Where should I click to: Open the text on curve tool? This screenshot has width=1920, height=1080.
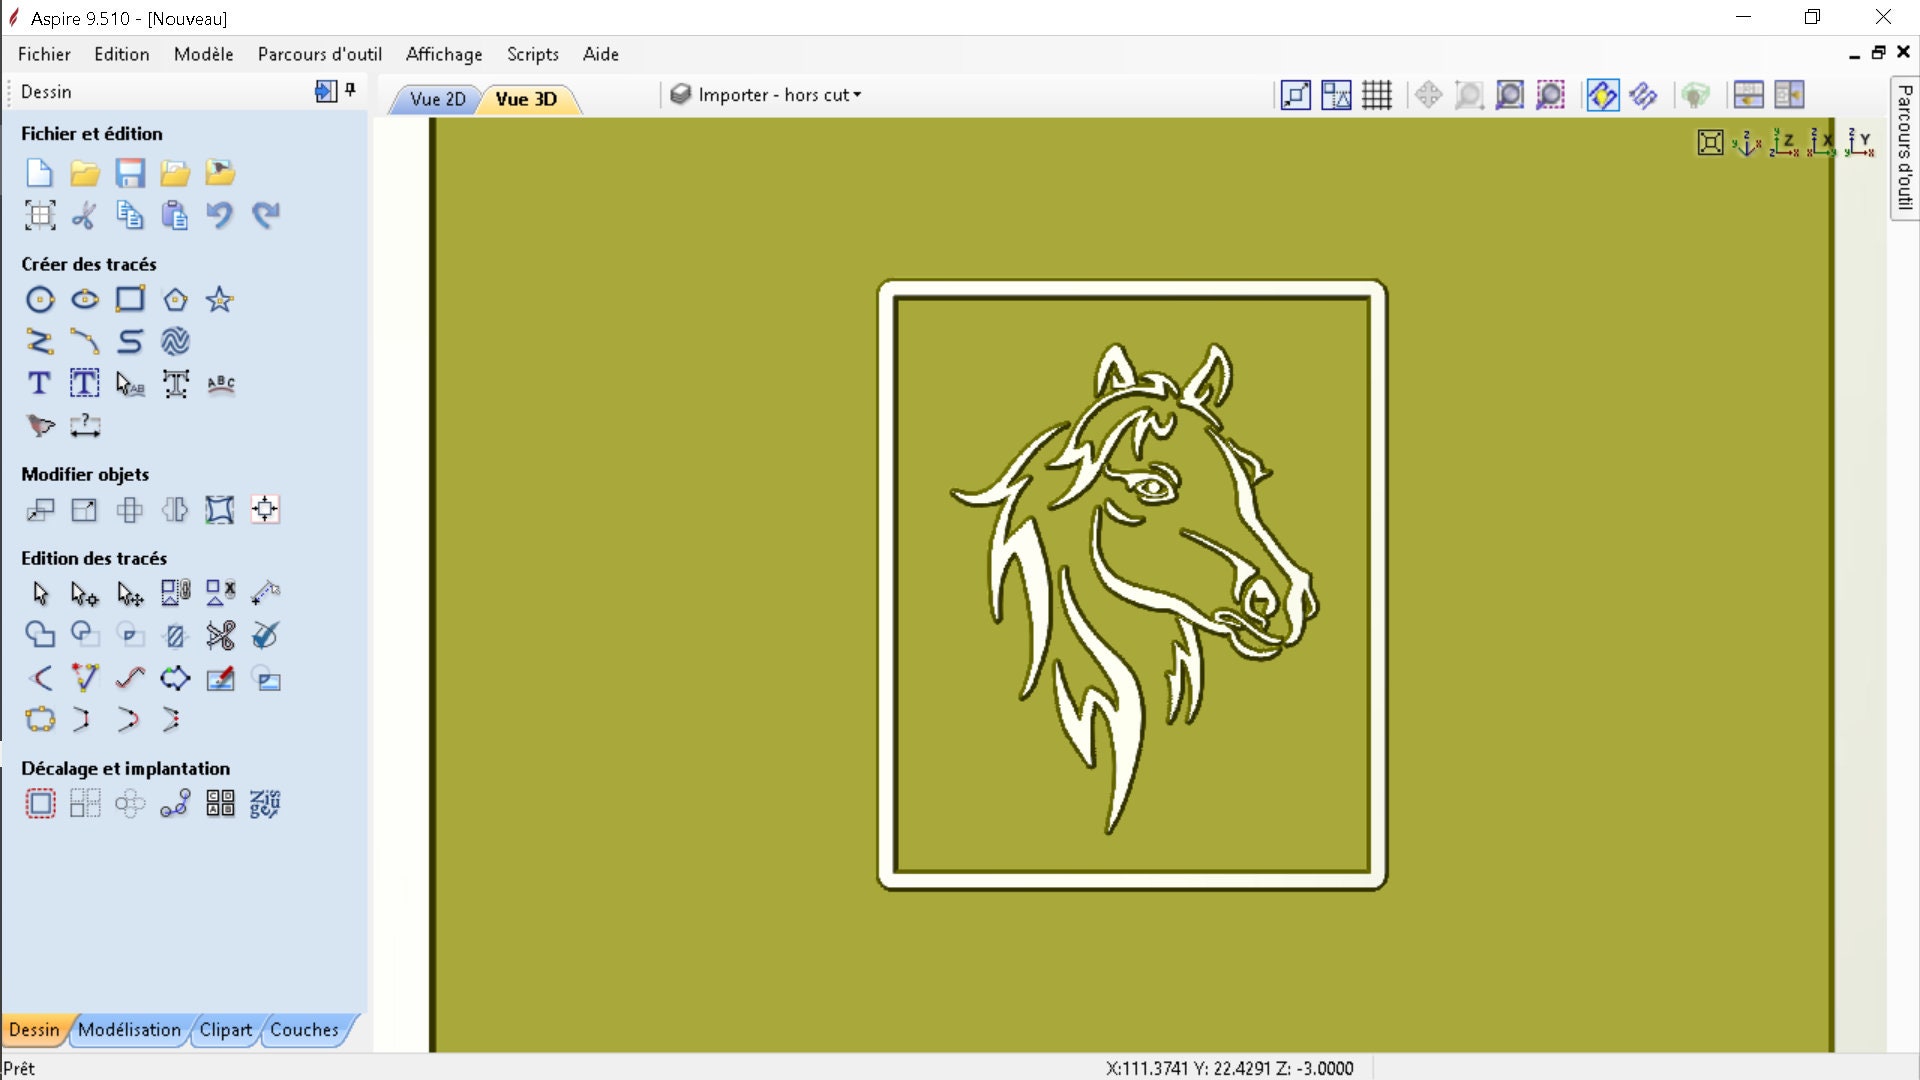tap(220, 383)
